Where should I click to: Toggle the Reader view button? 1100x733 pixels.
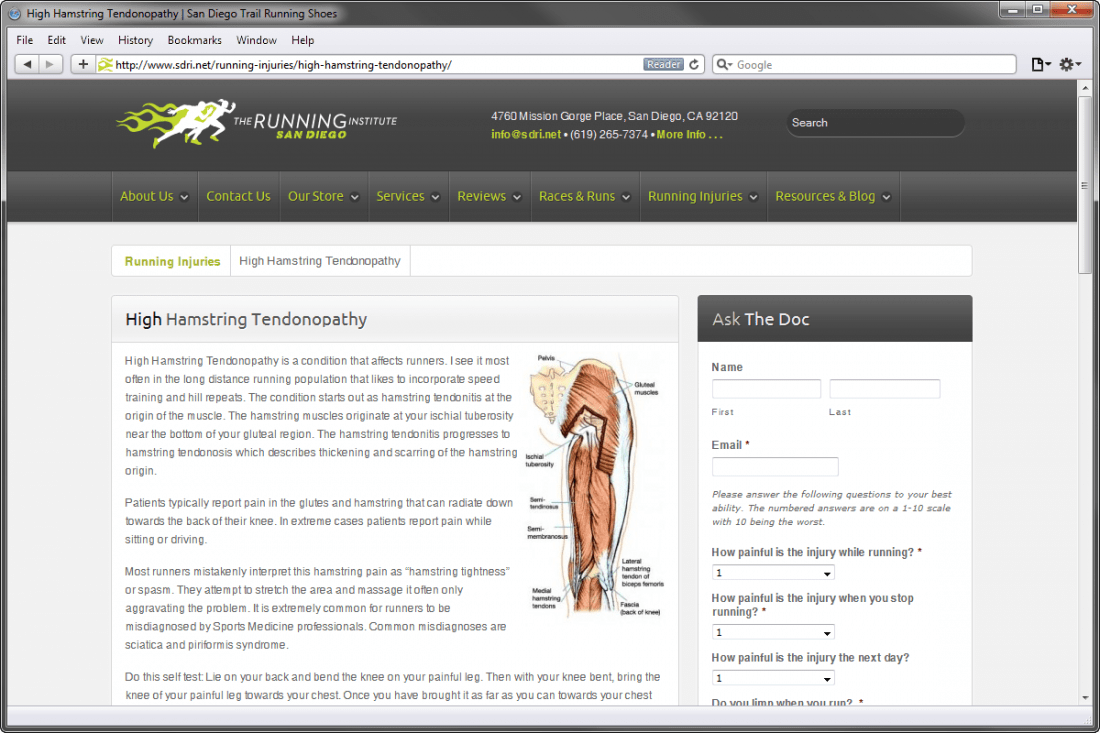[x=663, y=65]
